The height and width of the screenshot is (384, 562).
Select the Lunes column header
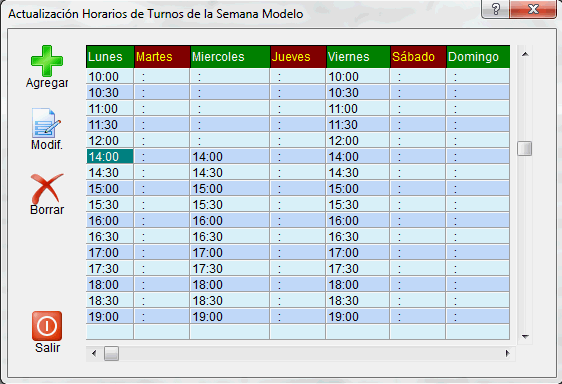(110, 57)
